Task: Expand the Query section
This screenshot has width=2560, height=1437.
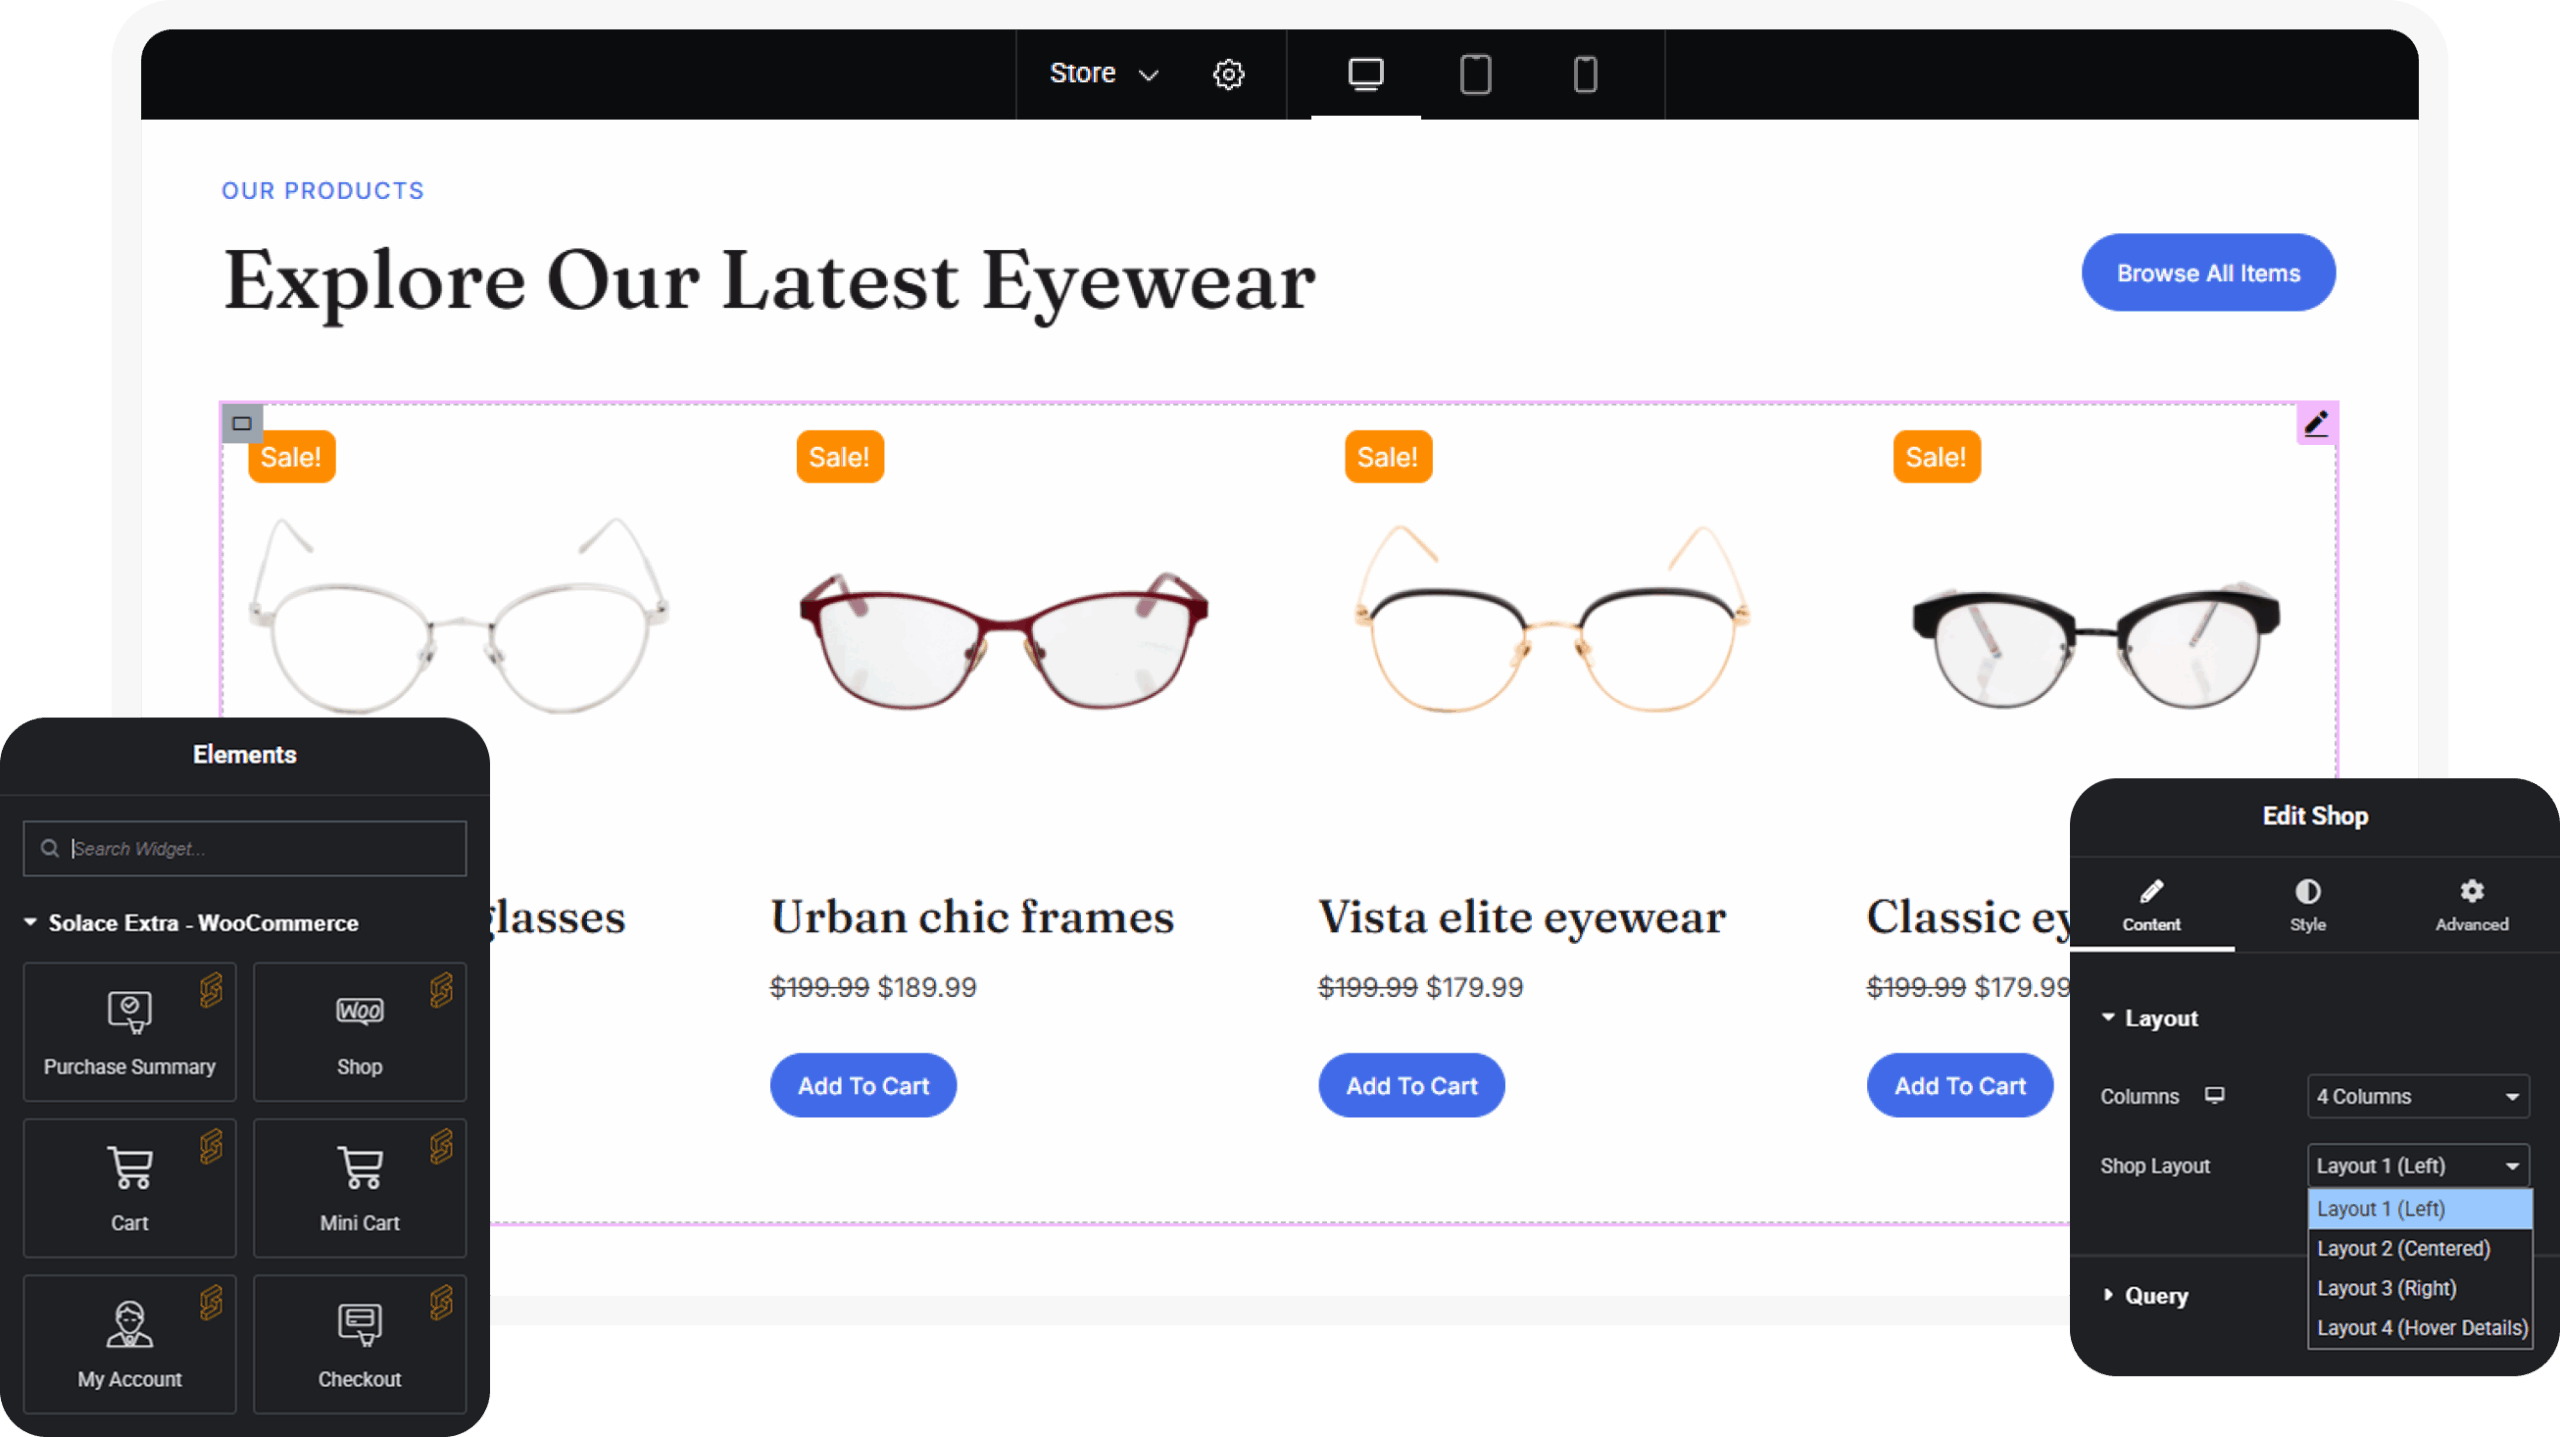Action: tap(2155, 1296)
